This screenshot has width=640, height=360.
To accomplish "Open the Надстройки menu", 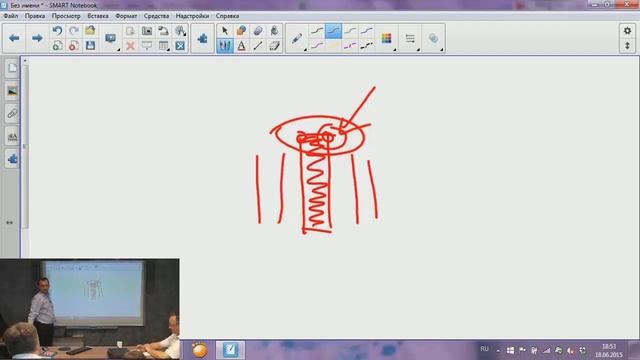I will point(192,16).
